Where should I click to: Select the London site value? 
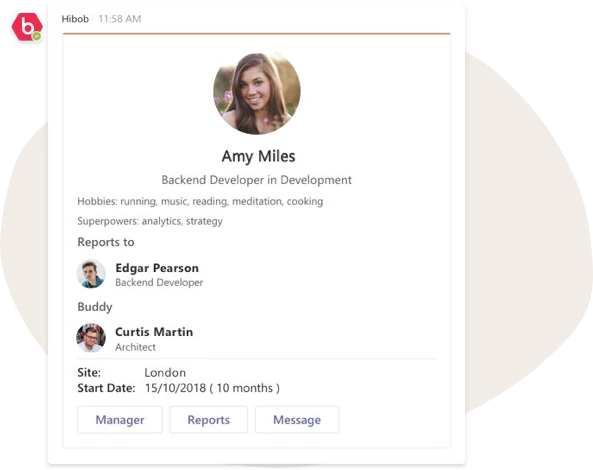(165, 372)
